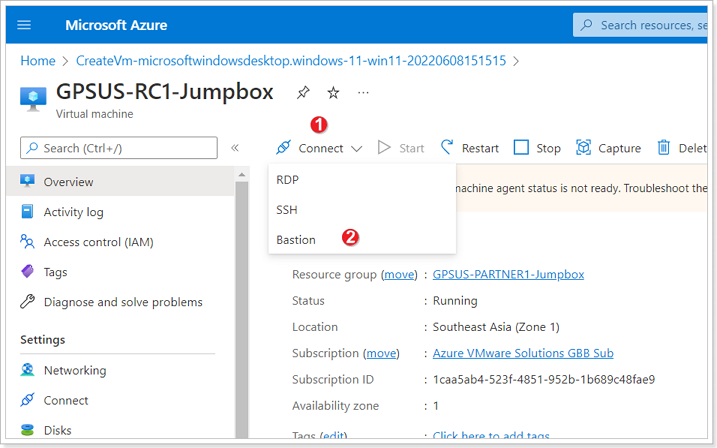Click the Restart button label
Screen dimensions: 717x448
click(480, 148)
